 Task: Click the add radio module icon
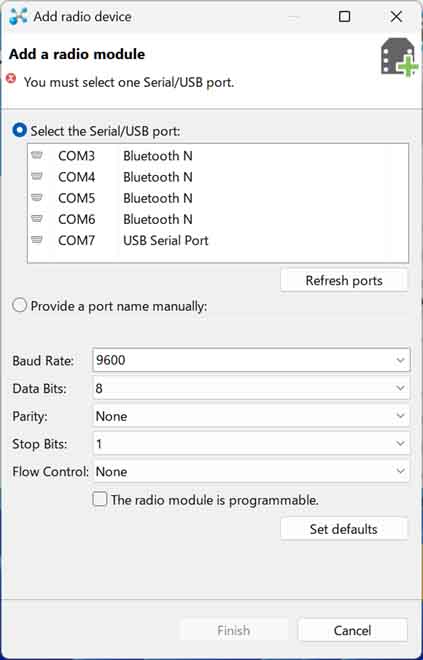(x=399, y=57)
